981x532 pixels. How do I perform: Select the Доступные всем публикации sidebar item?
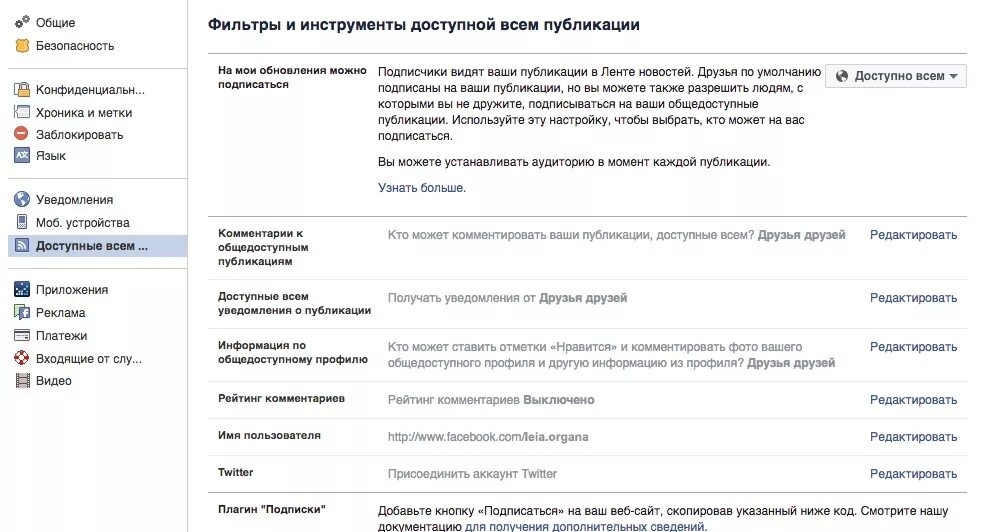click(x=98, y=245)
